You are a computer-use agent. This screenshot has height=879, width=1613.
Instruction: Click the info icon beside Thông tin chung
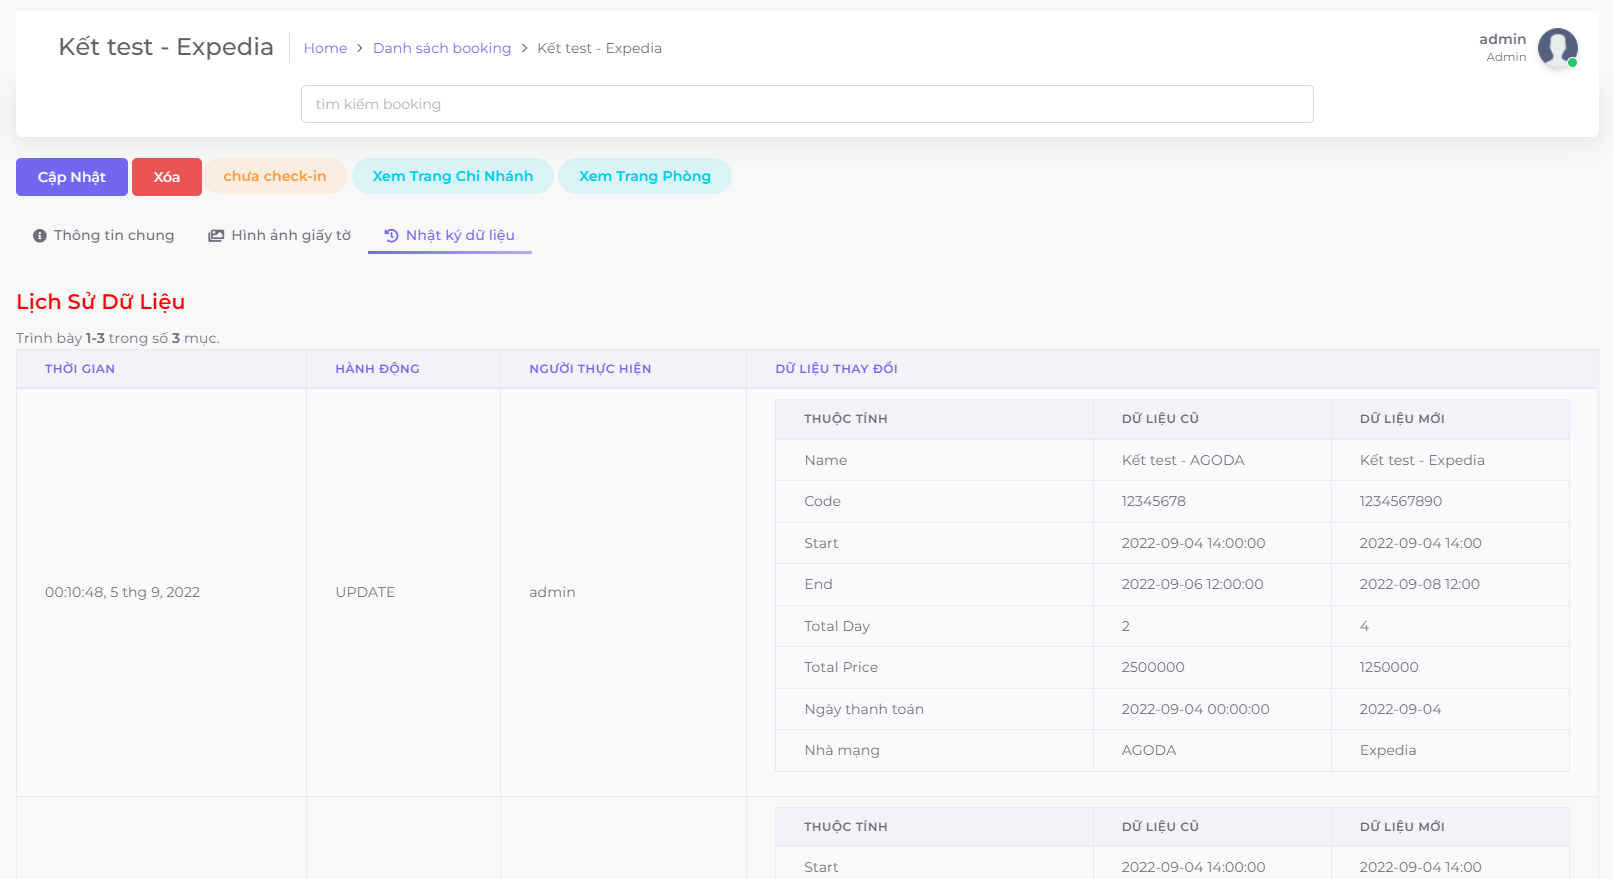coord(40,236)
